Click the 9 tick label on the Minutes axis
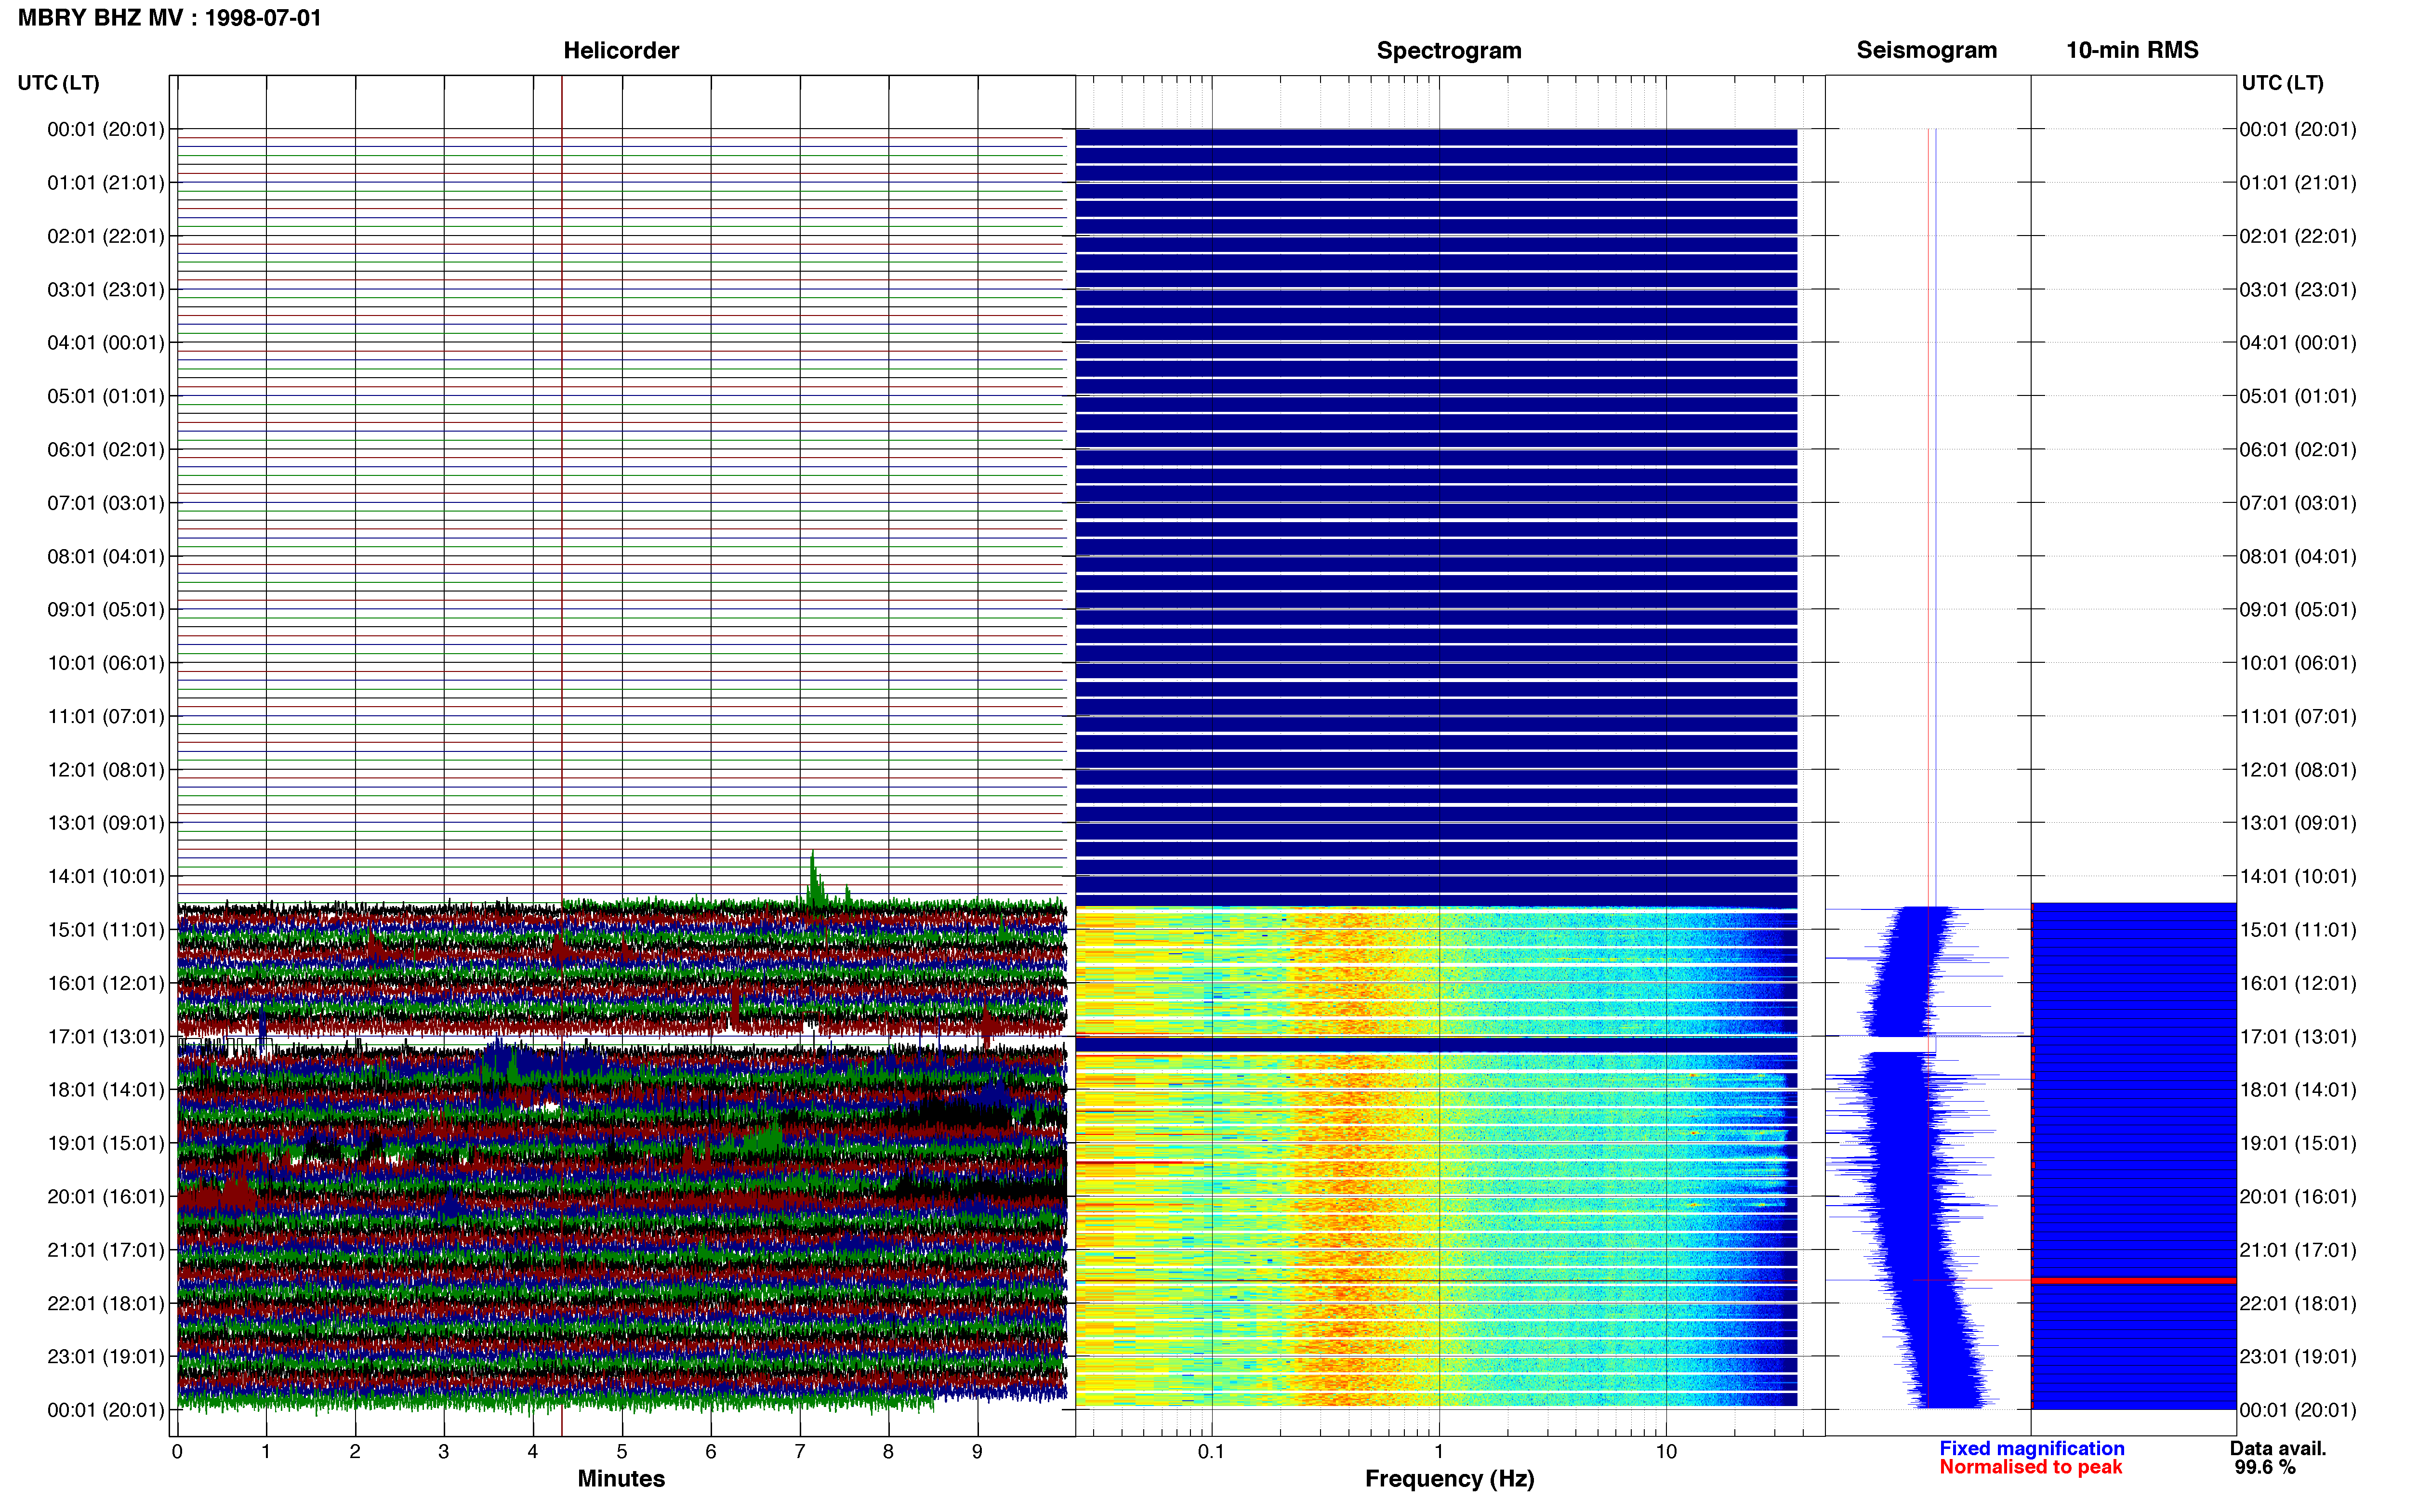 coord(977,1451)
